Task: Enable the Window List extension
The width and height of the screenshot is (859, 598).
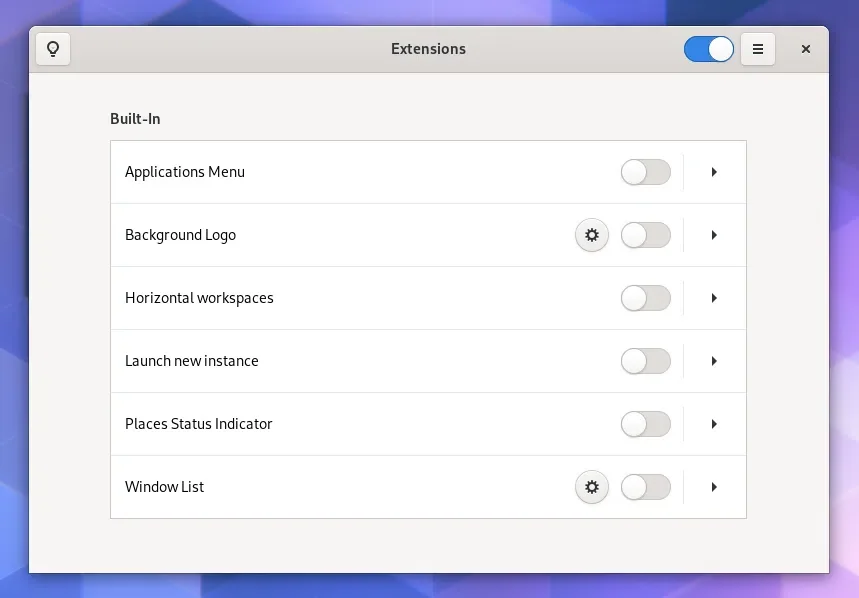Action: point(646,487)
